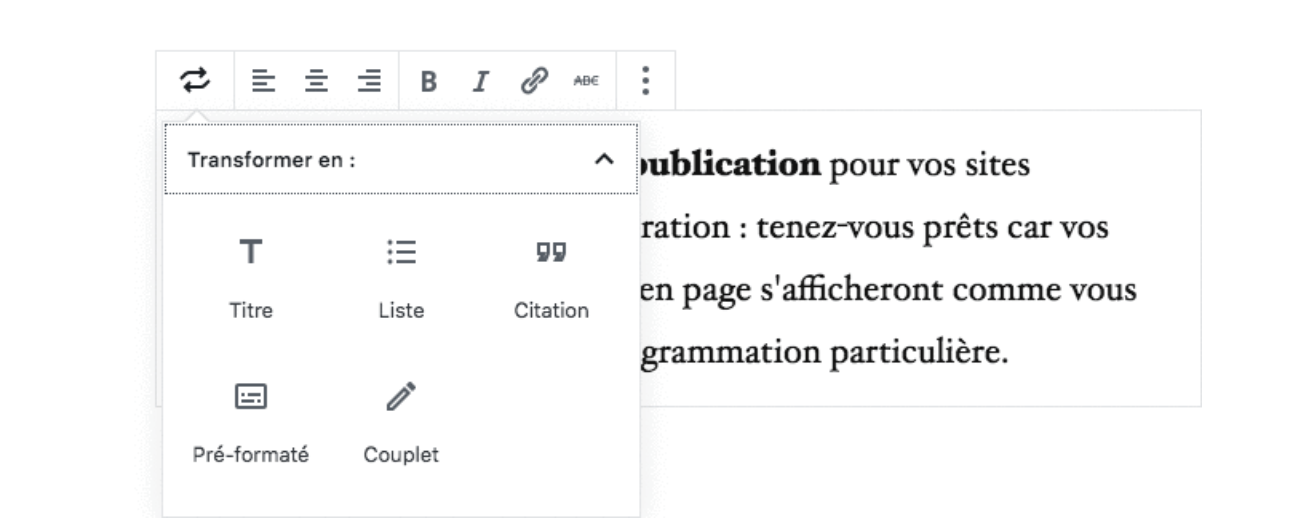Select the Citation quote icon
This screenshot has height=522, width=1298.
pyautogui.click(x=551, y=252)
